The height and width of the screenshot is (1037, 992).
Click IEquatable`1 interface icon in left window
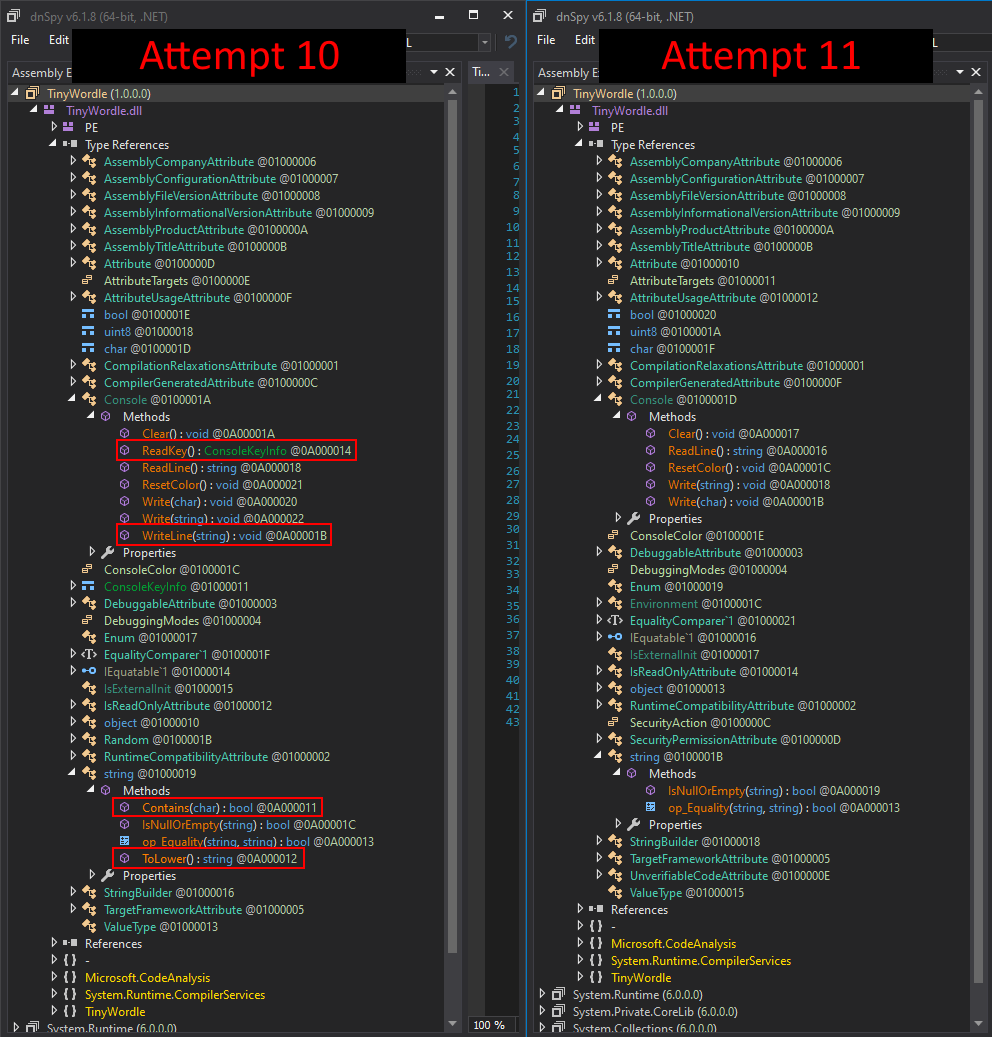(x=89, y=671)
